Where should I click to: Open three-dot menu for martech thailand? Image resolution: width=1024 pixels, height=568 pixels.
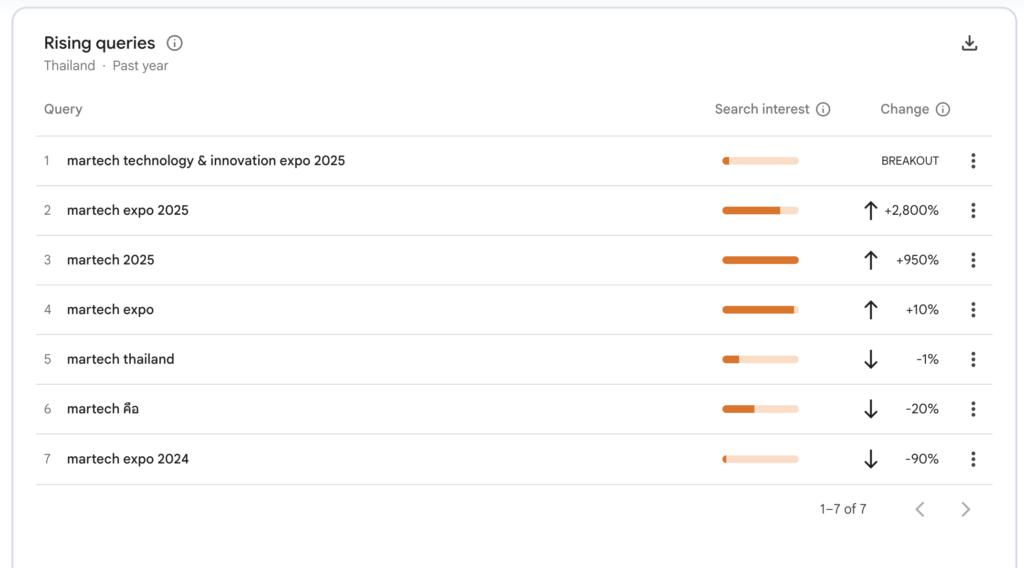[x=973, y=359]
